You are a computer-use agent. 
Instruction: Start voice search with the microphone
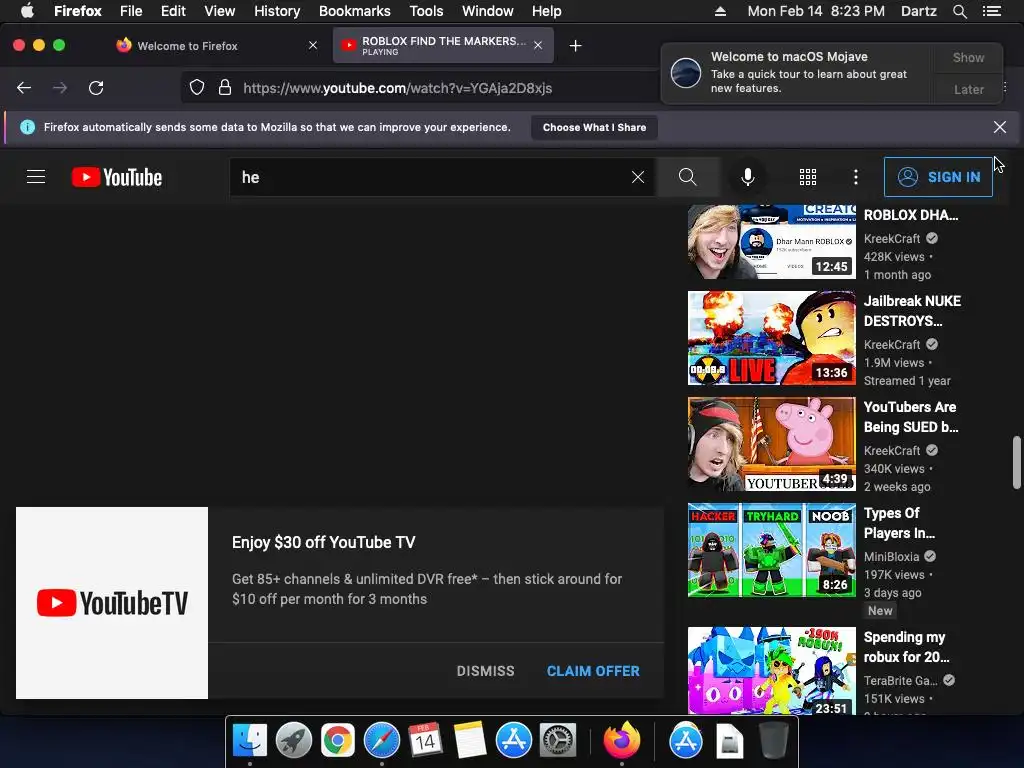coord(748,177)
